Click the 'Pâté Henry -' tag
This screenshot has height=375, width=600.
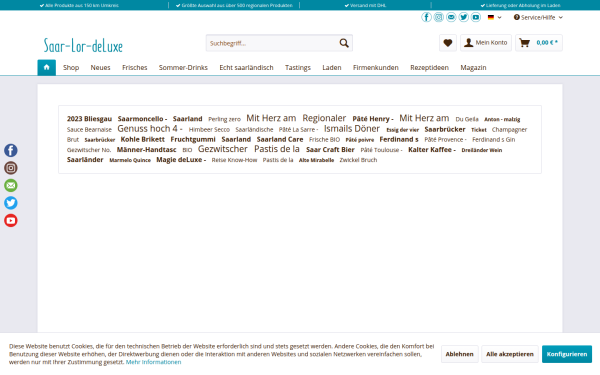tap(373, 119)
